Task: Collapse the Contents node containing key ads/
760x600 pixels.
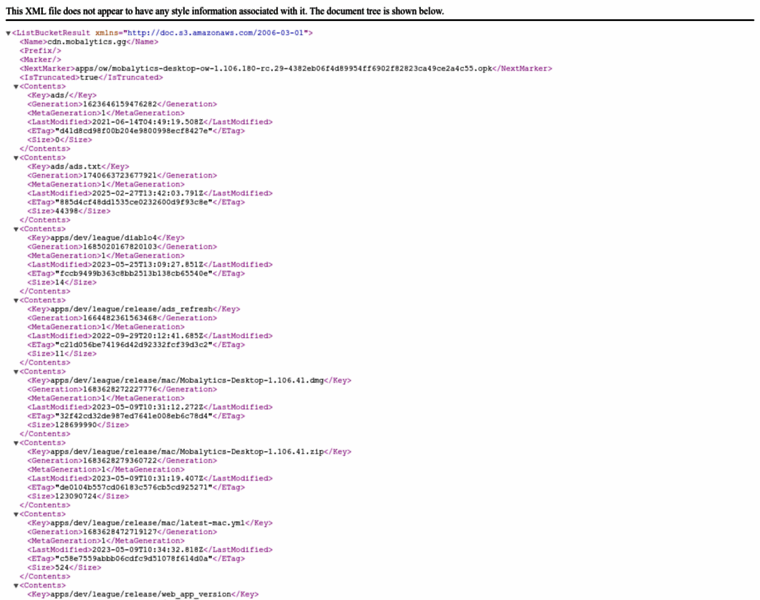Action: [x=16, y=87]
